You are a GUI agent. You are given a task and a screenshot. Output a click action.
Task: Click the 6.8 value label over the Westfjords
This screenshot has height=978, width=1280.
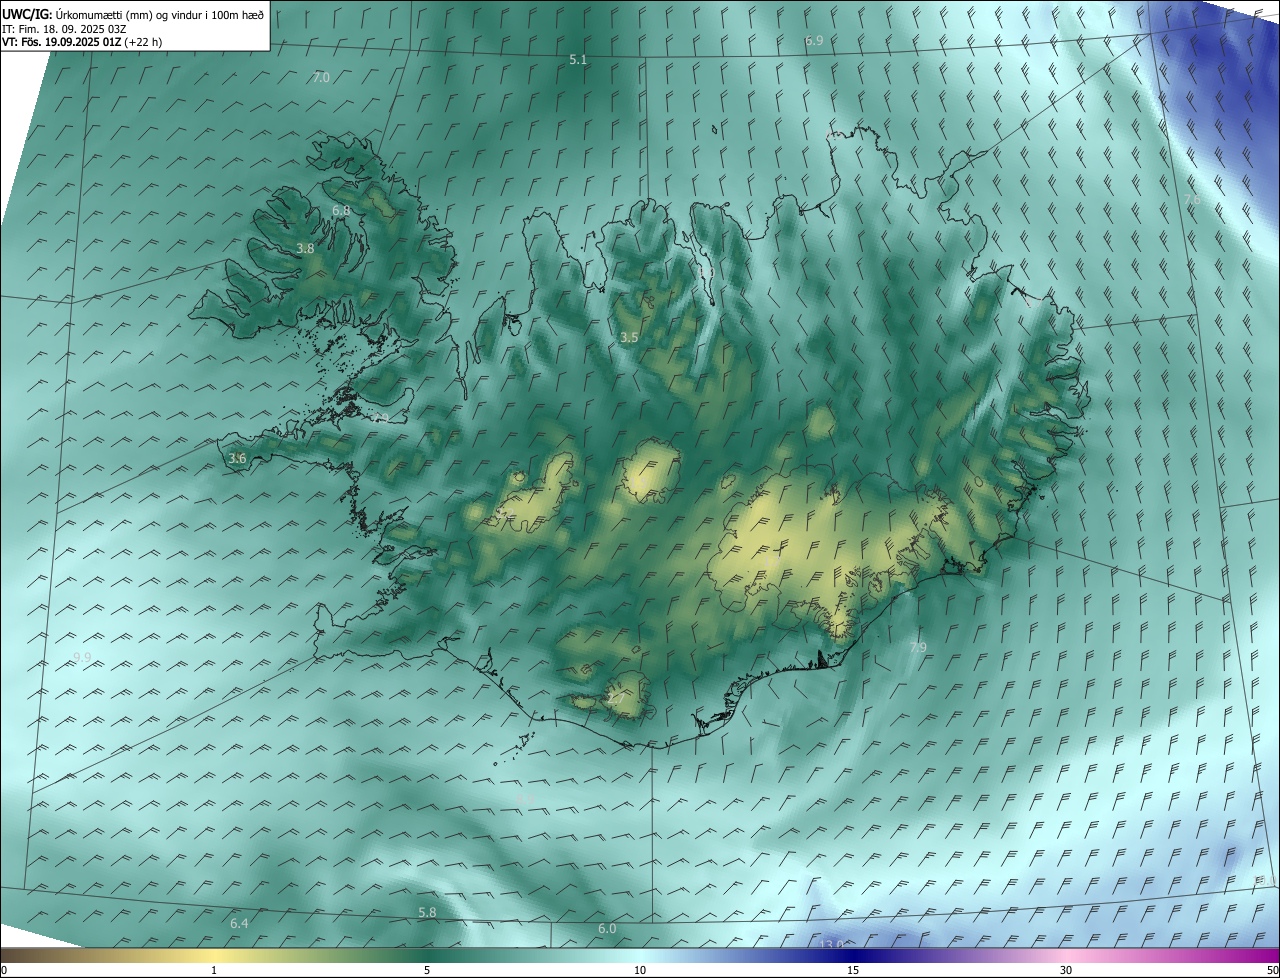pos(341,211)
